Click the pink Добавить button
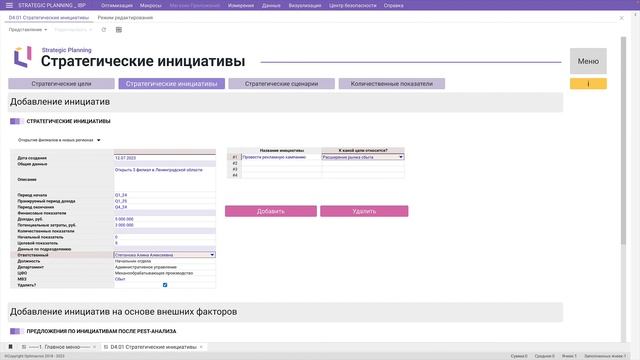This screenshot has width=640, height=360. 271,211
